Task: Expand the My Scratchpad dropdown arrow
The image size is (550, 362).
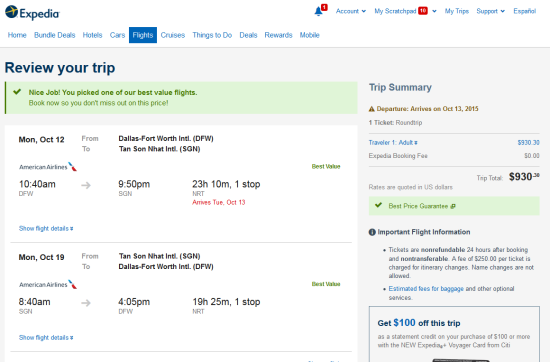Action: point(434,11)
